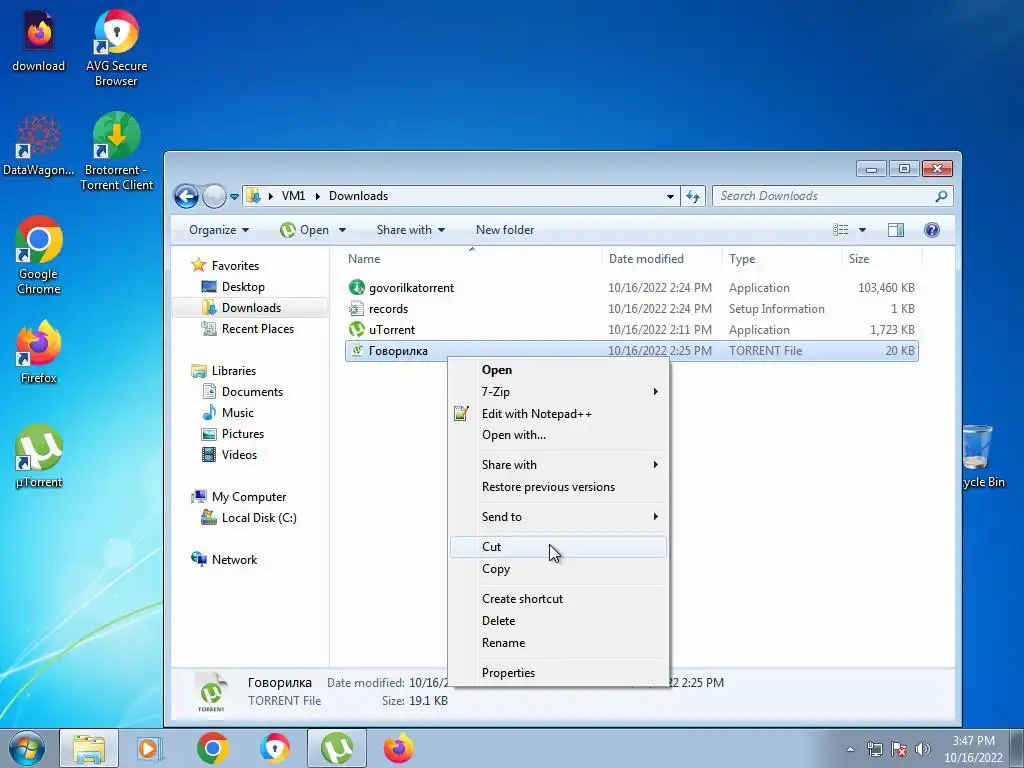
Task: Select the Recycle Bin desktop icon
Action: [983, 456]
